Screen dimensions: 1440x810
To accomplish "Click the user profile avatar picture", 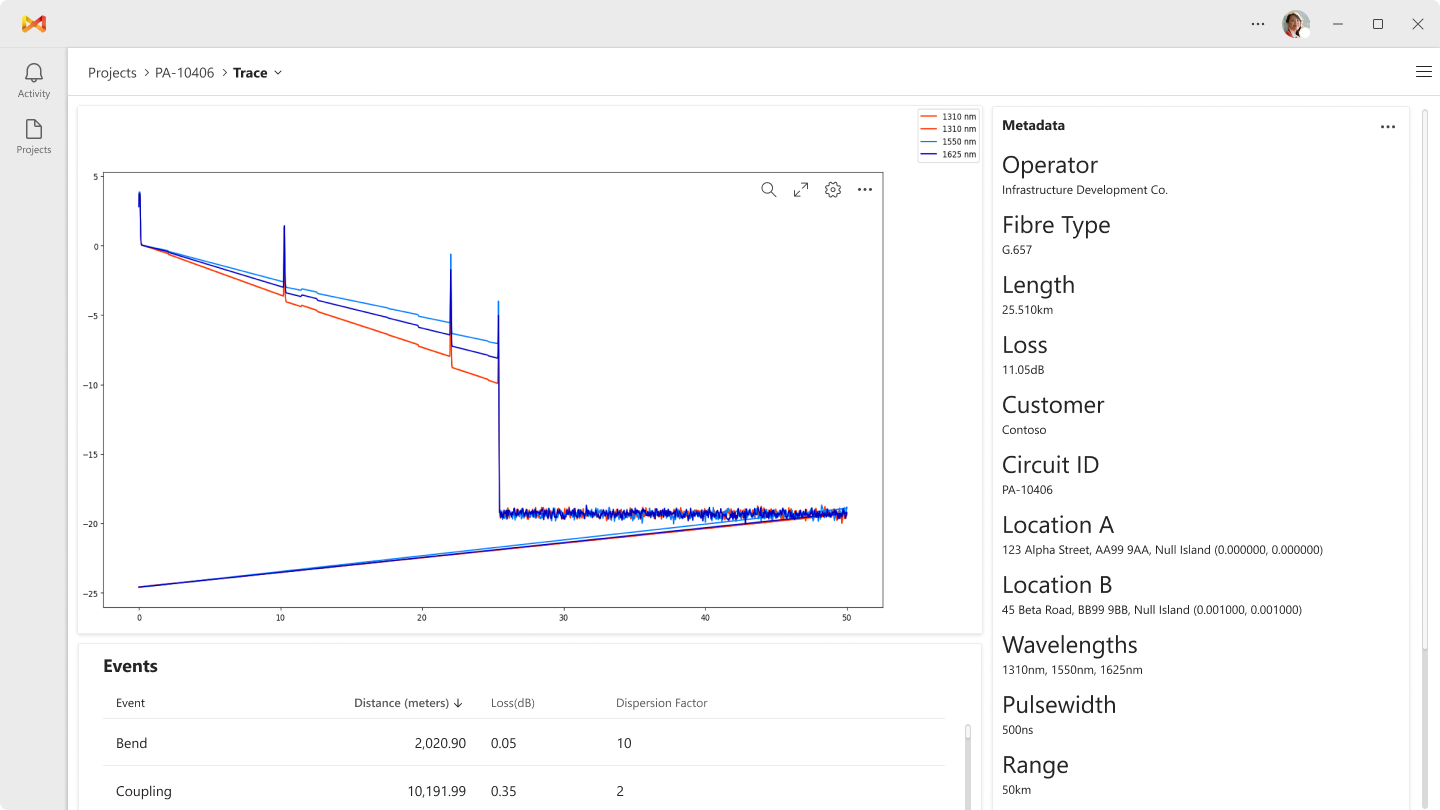I will (1295, 23).
